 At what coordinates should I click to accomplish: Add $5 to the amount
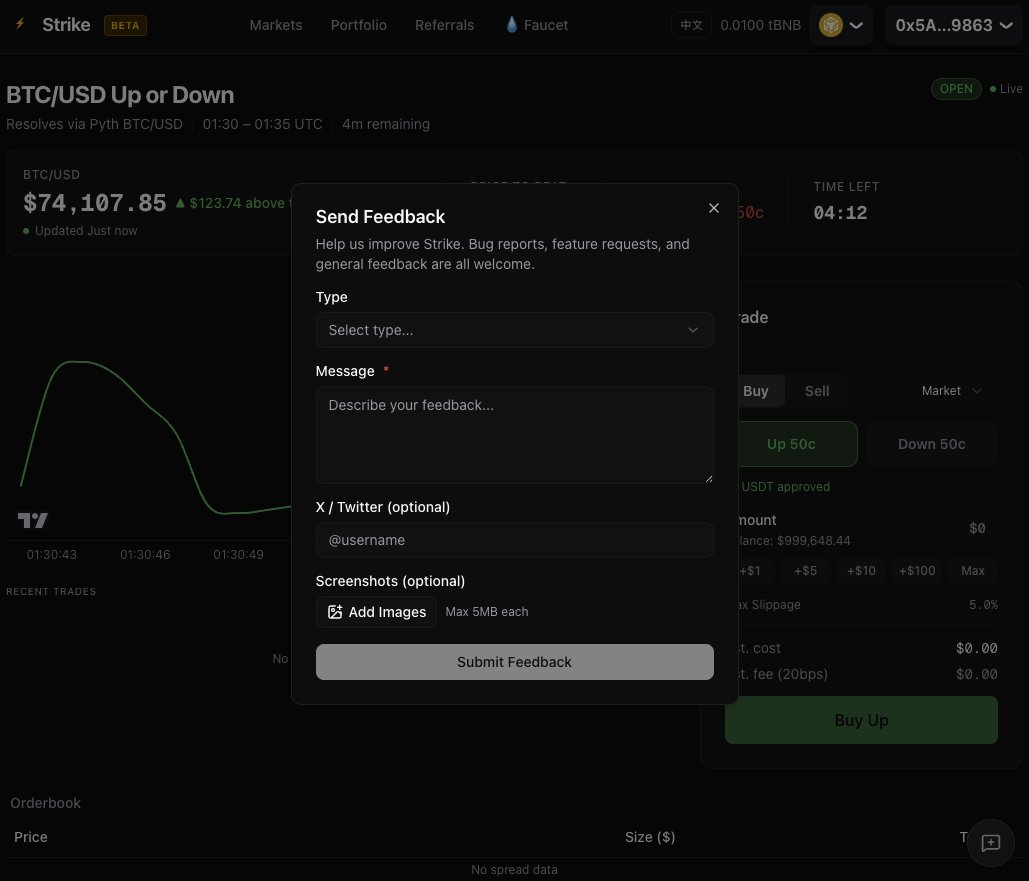pyautogui.click(x=805, y=570)
